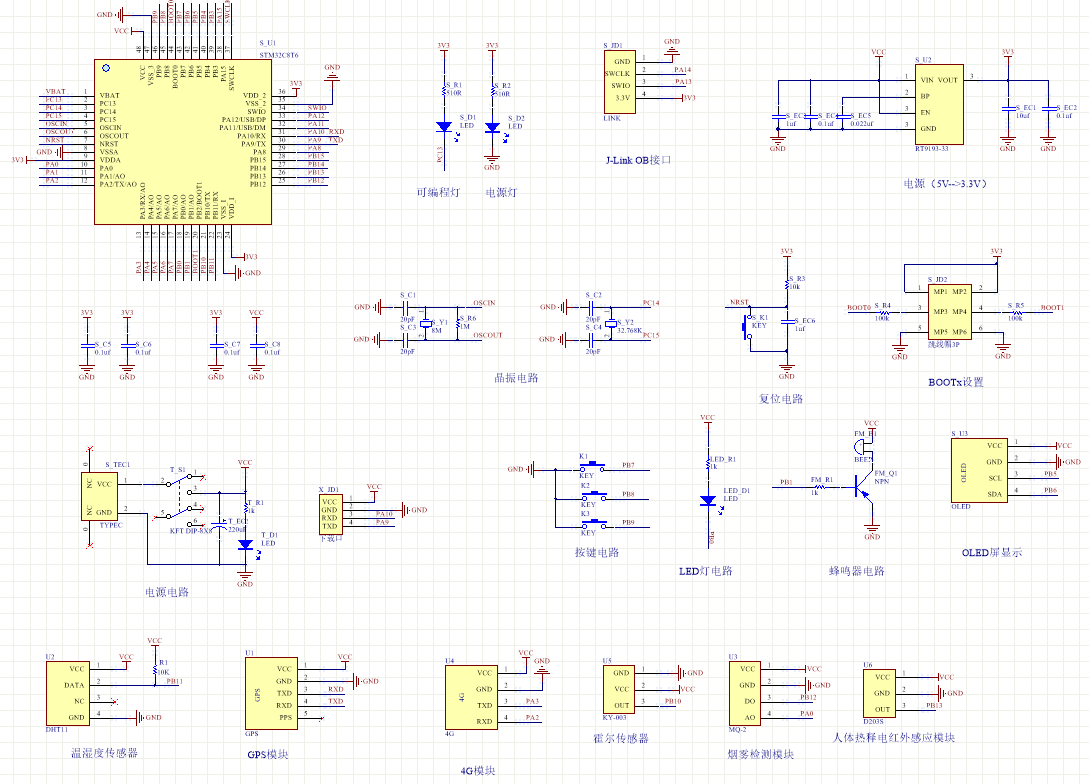This screenshot has width=1089, height=784.
Task: Click the MQ-2 smoke sensor block
Action: pyautogui.click(x=745, y=693)
